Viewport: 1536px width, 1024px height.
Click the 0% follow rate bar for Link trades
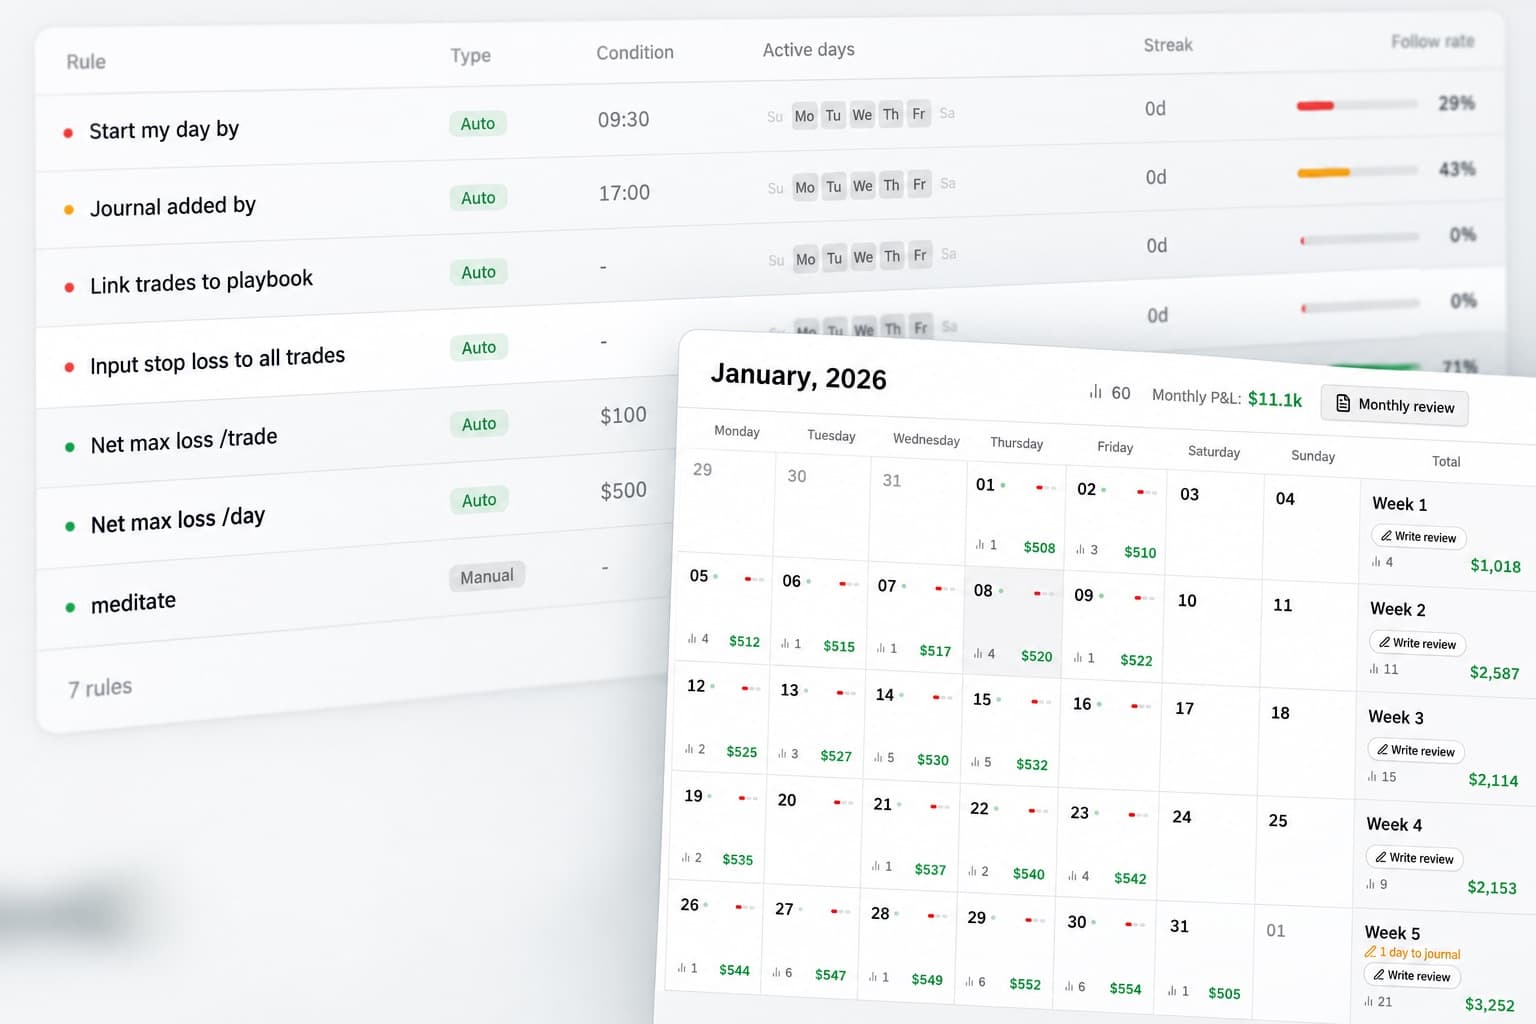click(1358, 239)
